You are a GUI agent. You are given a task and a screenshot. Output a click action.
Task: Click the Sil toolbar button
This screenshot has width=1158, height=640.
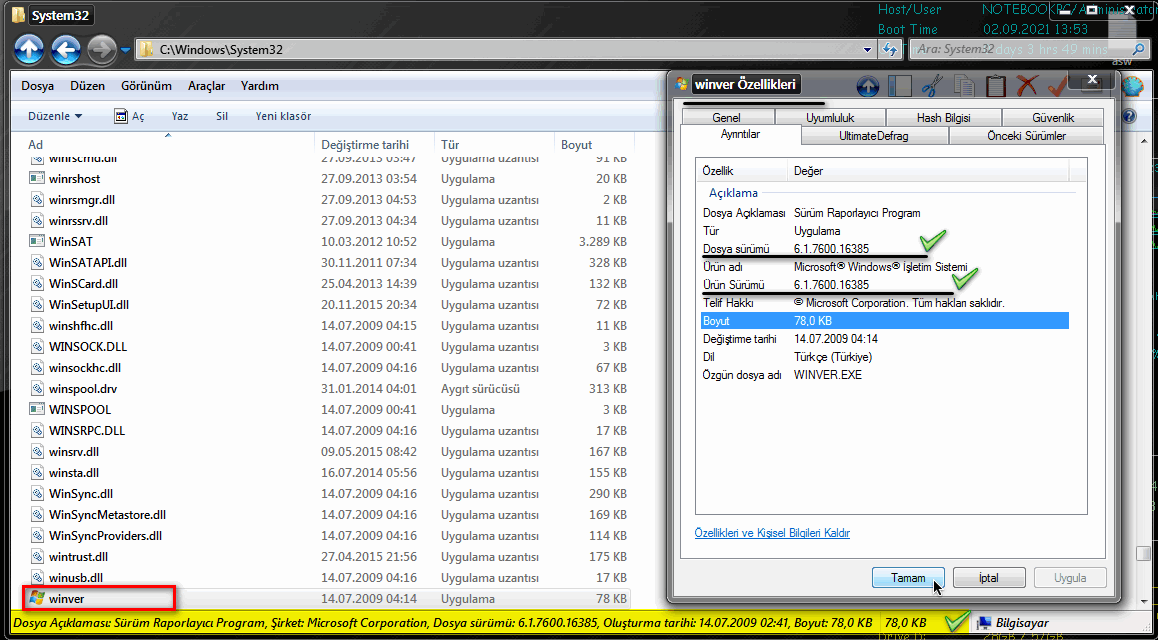click(x=222, y=117)
